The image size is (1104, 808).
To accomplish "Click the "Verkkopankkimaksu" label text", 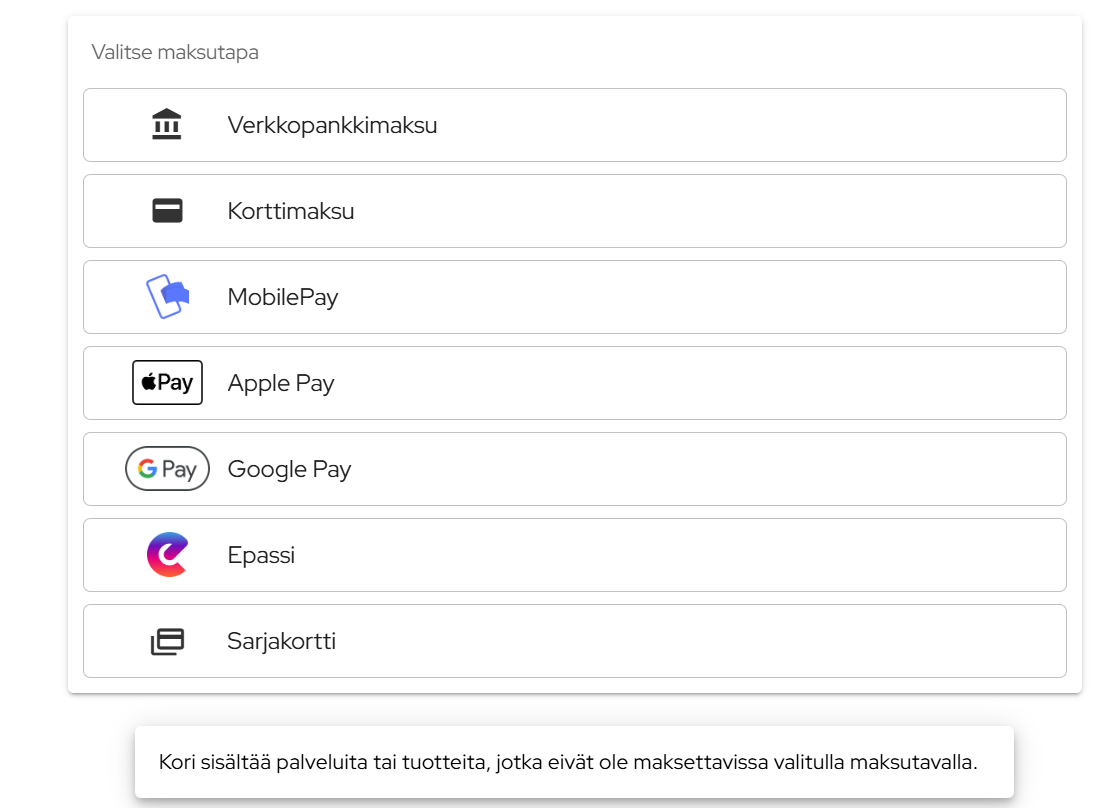I will tap(332, 126).
